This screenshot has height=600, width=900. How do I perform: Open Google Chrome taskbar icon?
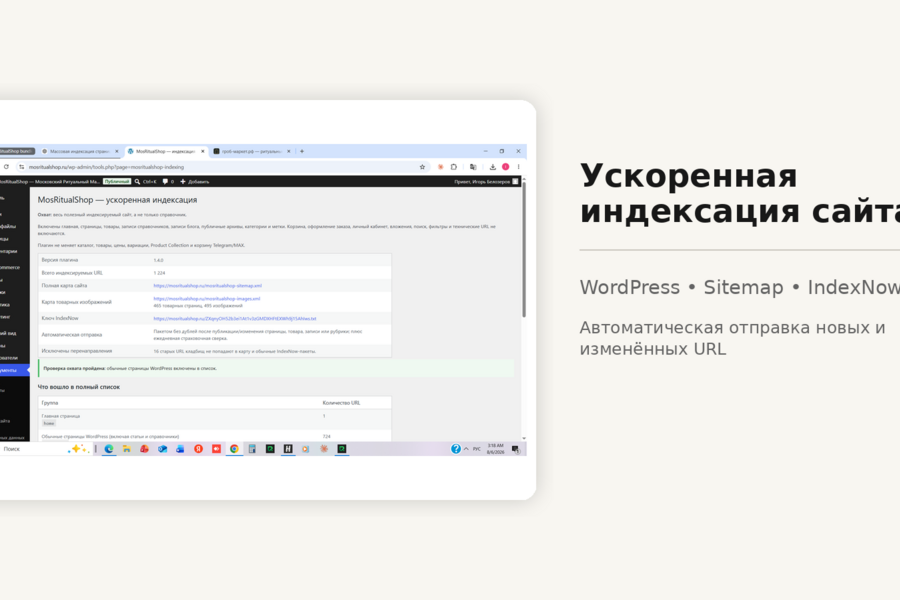pyautogui.click(x=234, y=449)
